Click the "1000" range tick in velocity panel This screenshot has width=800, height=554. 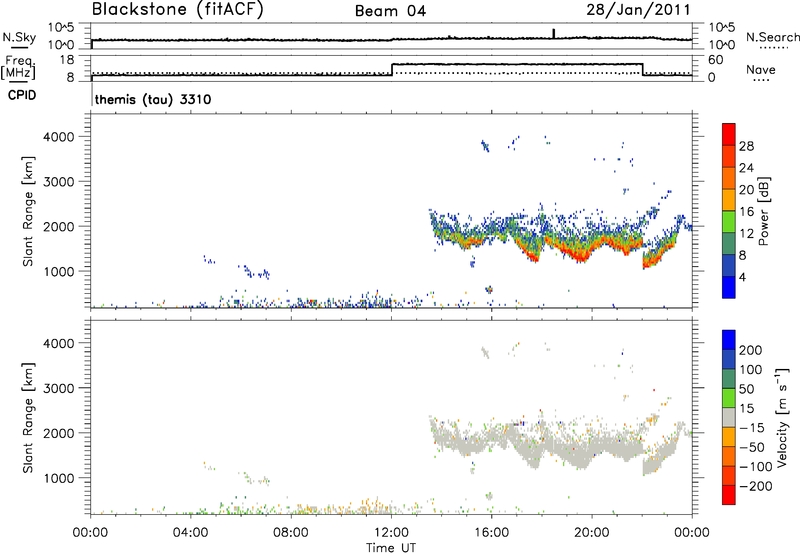58,478
